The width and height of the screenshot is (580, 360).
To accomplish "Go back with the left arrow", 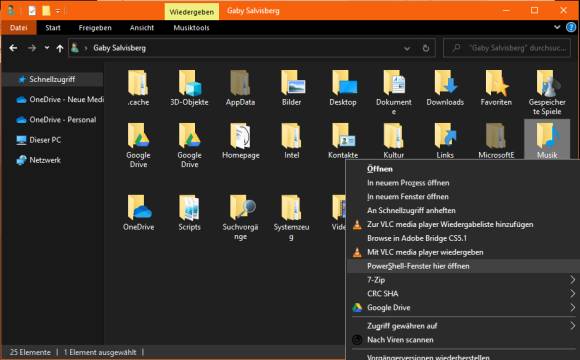I will pos(13,48).
